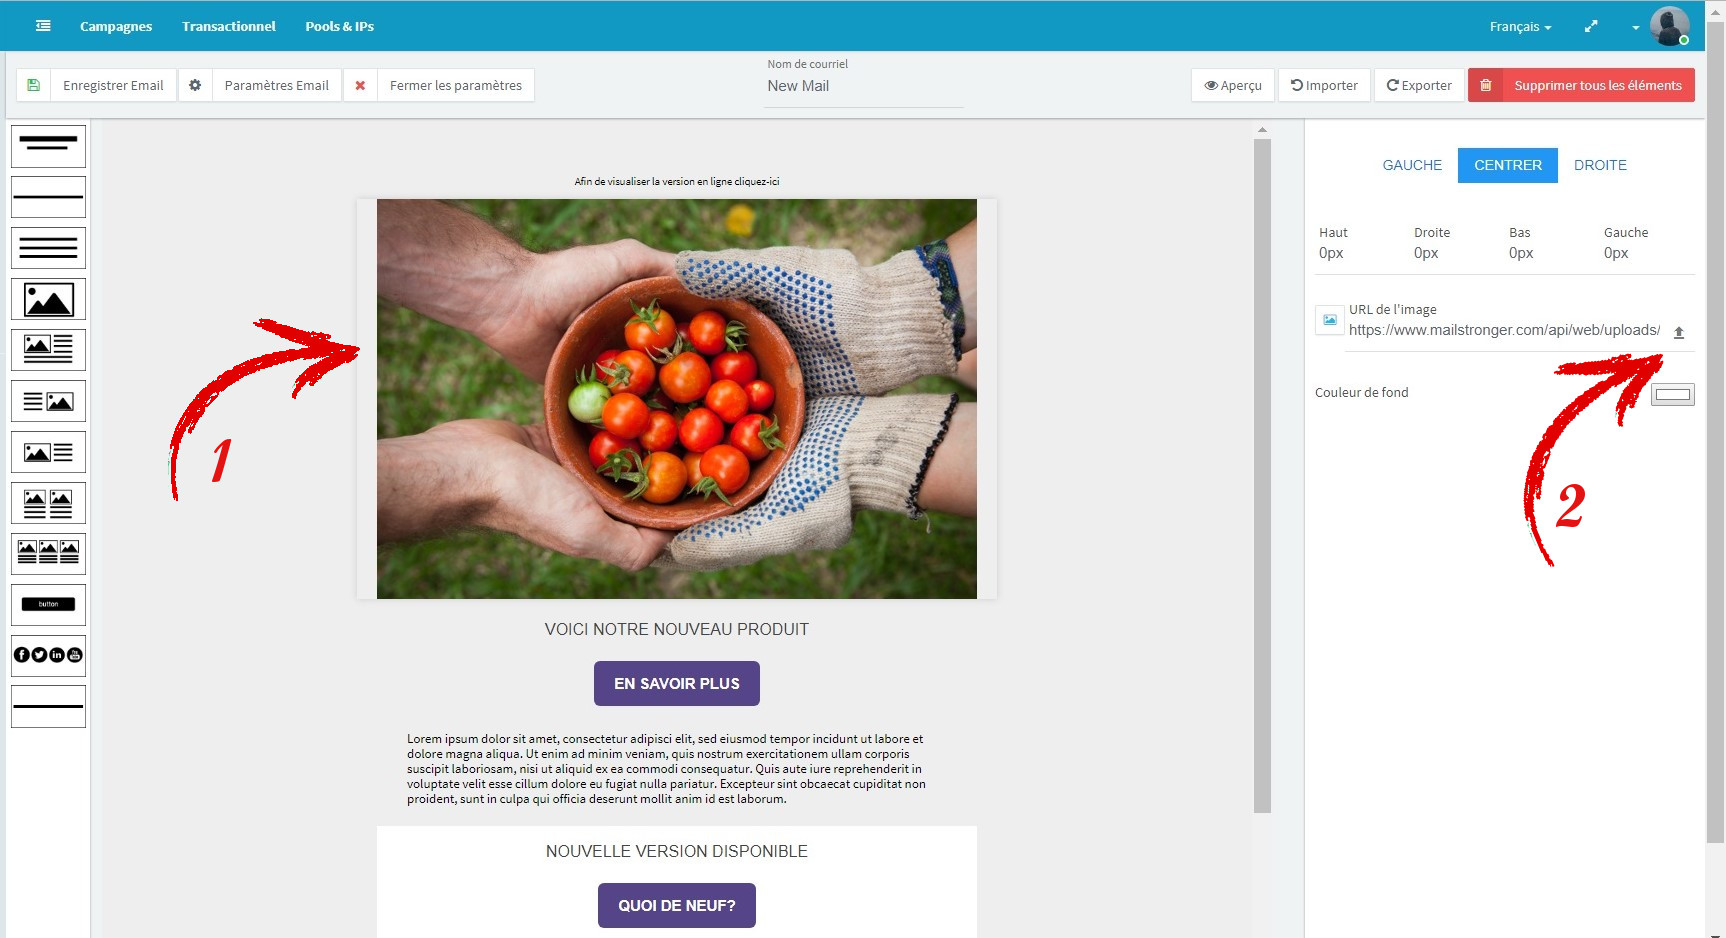Set alignment to DROITE
The width and height of the screenshot is (1726, 938).
click(1600, 165)
